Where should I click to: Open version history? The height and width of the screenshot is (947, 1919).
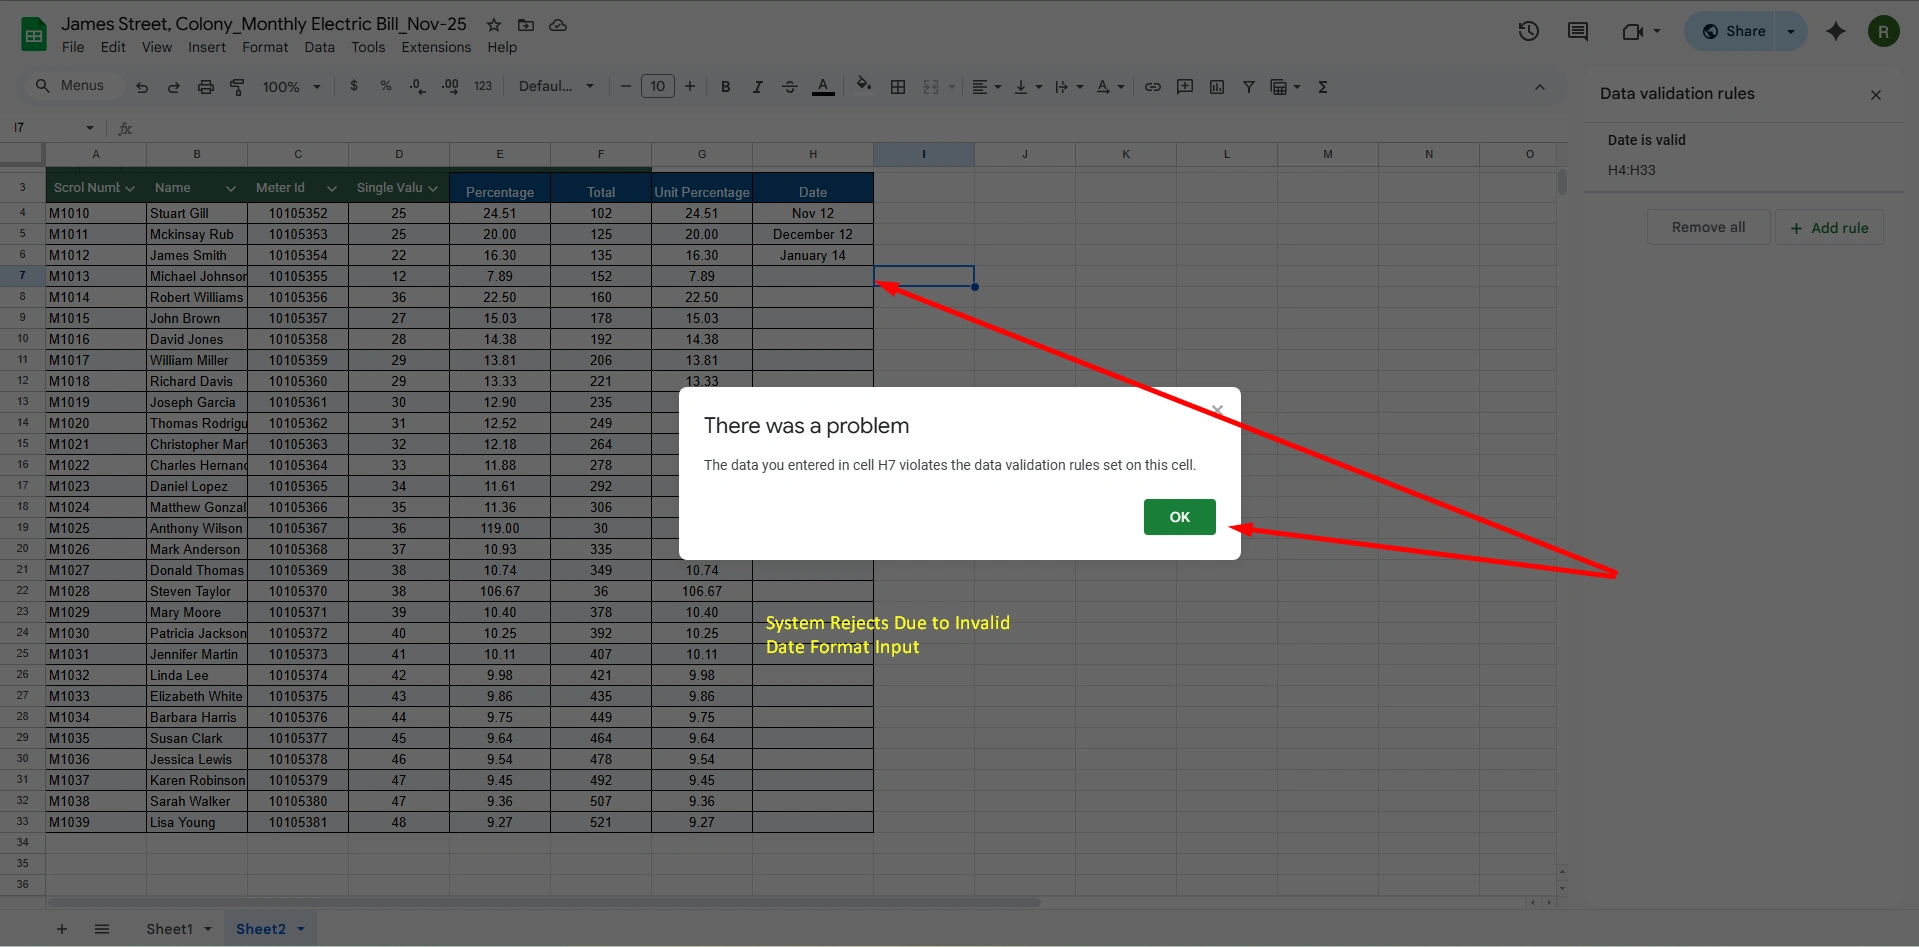[x=1528, y=31]
